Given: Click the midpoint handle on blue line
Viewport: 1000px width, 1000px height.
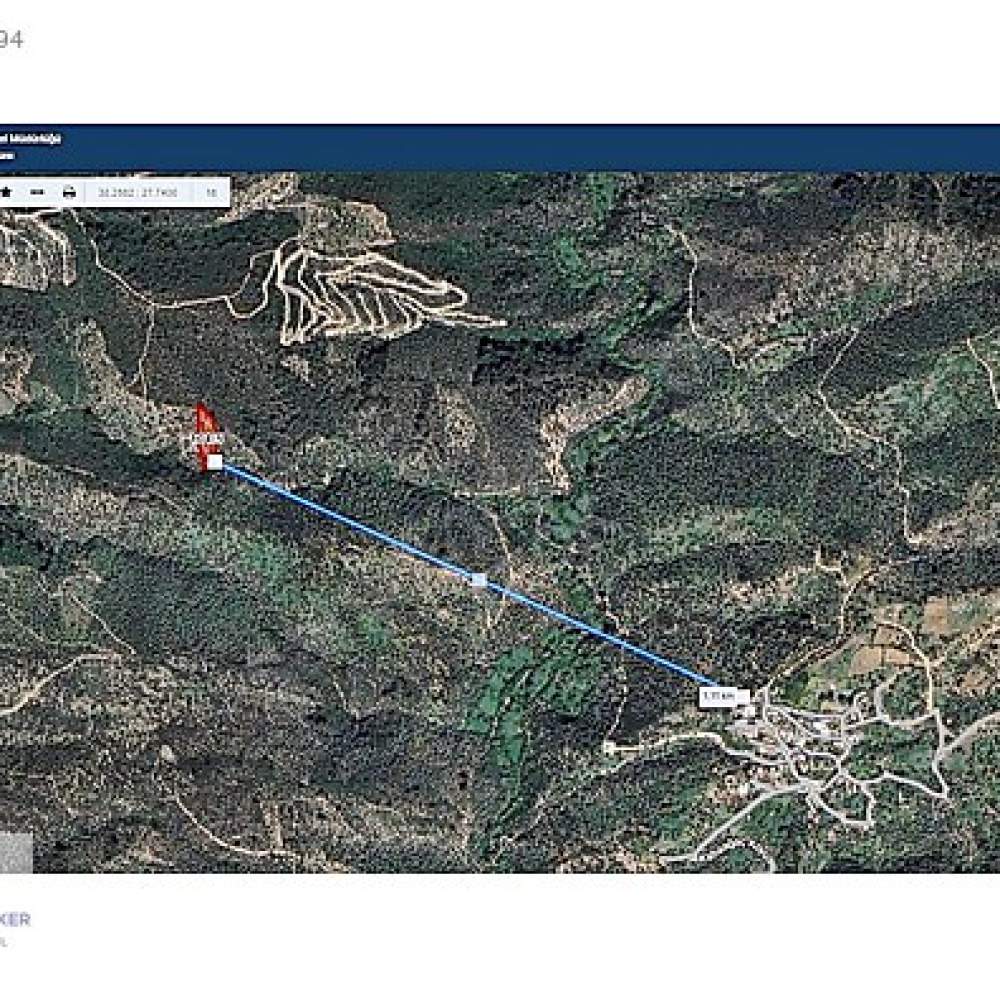Looking at the screenshot, I should click(x=478, y=580).
